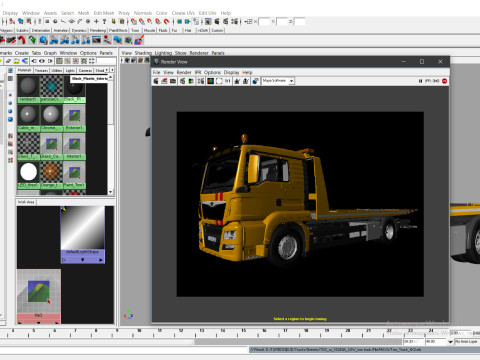Toggle alpha channel display icon in Render View
This screenshot has width=480, height=360.
[219, 81]
